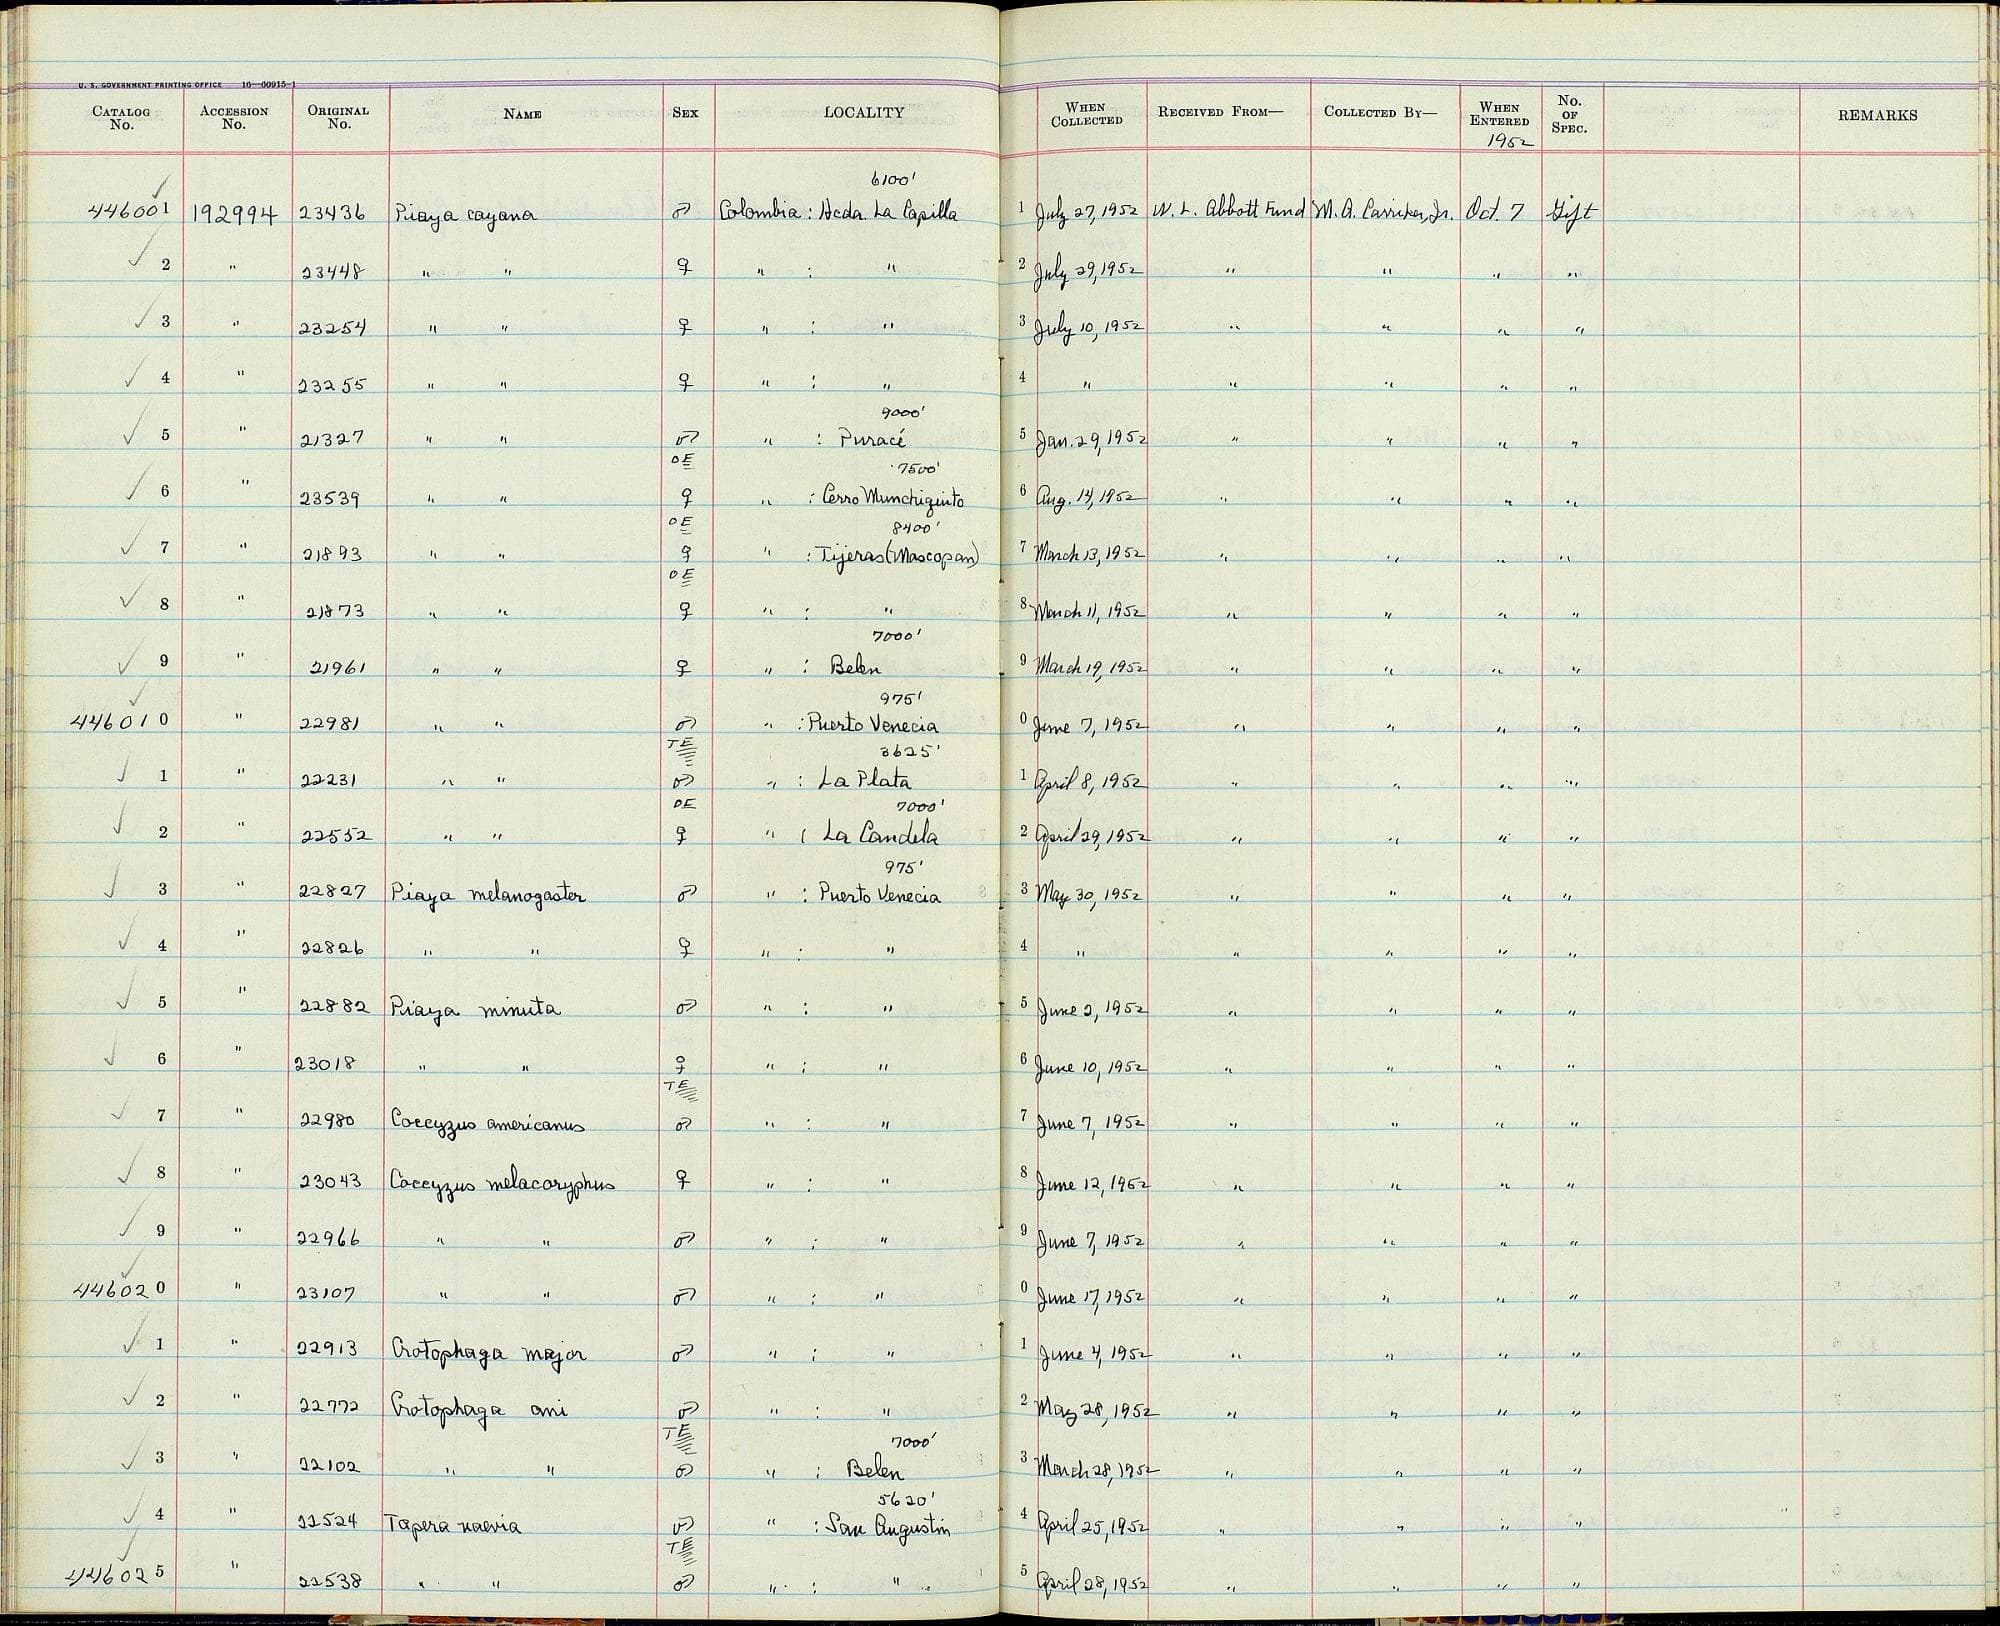Viewport: 2000px width, 1626px height.
Task: Click original number 23539
Action: pyautogui.click(x=332, y=498)
